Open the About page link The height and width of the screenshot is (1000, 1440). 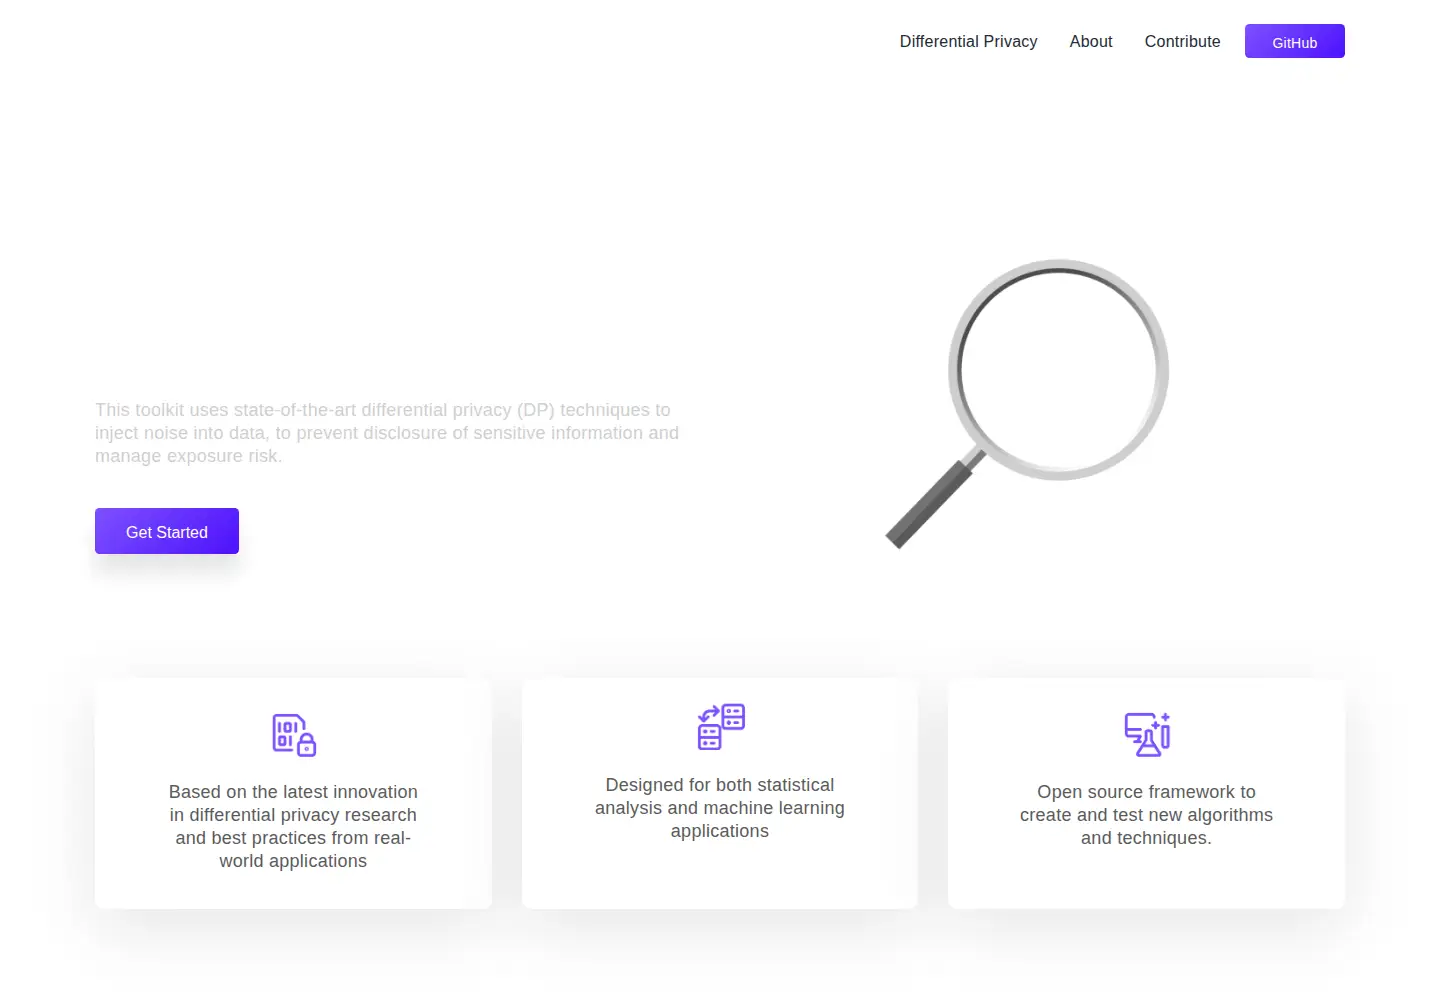point(1090,41)
